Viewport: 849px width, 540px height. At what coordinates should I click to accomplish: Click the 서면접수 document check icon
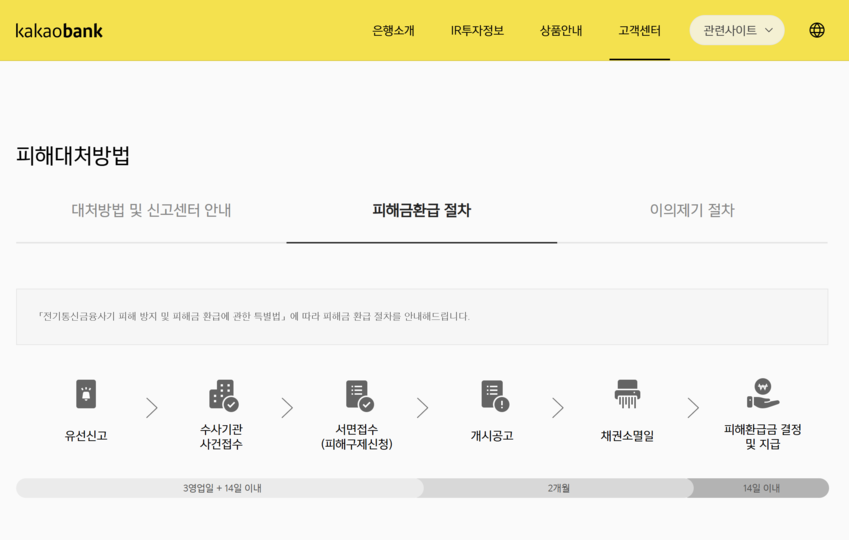click(358, 395)
